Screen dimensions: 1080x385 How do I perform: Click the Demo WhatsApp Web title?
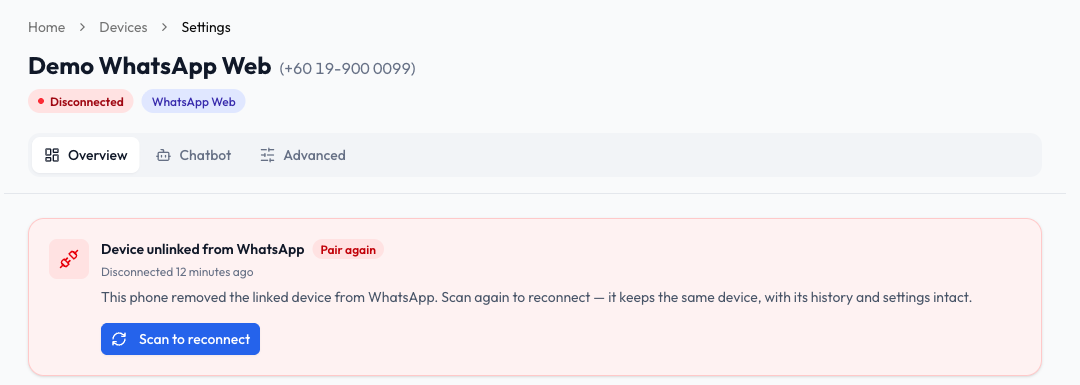(x=150, y=66)
